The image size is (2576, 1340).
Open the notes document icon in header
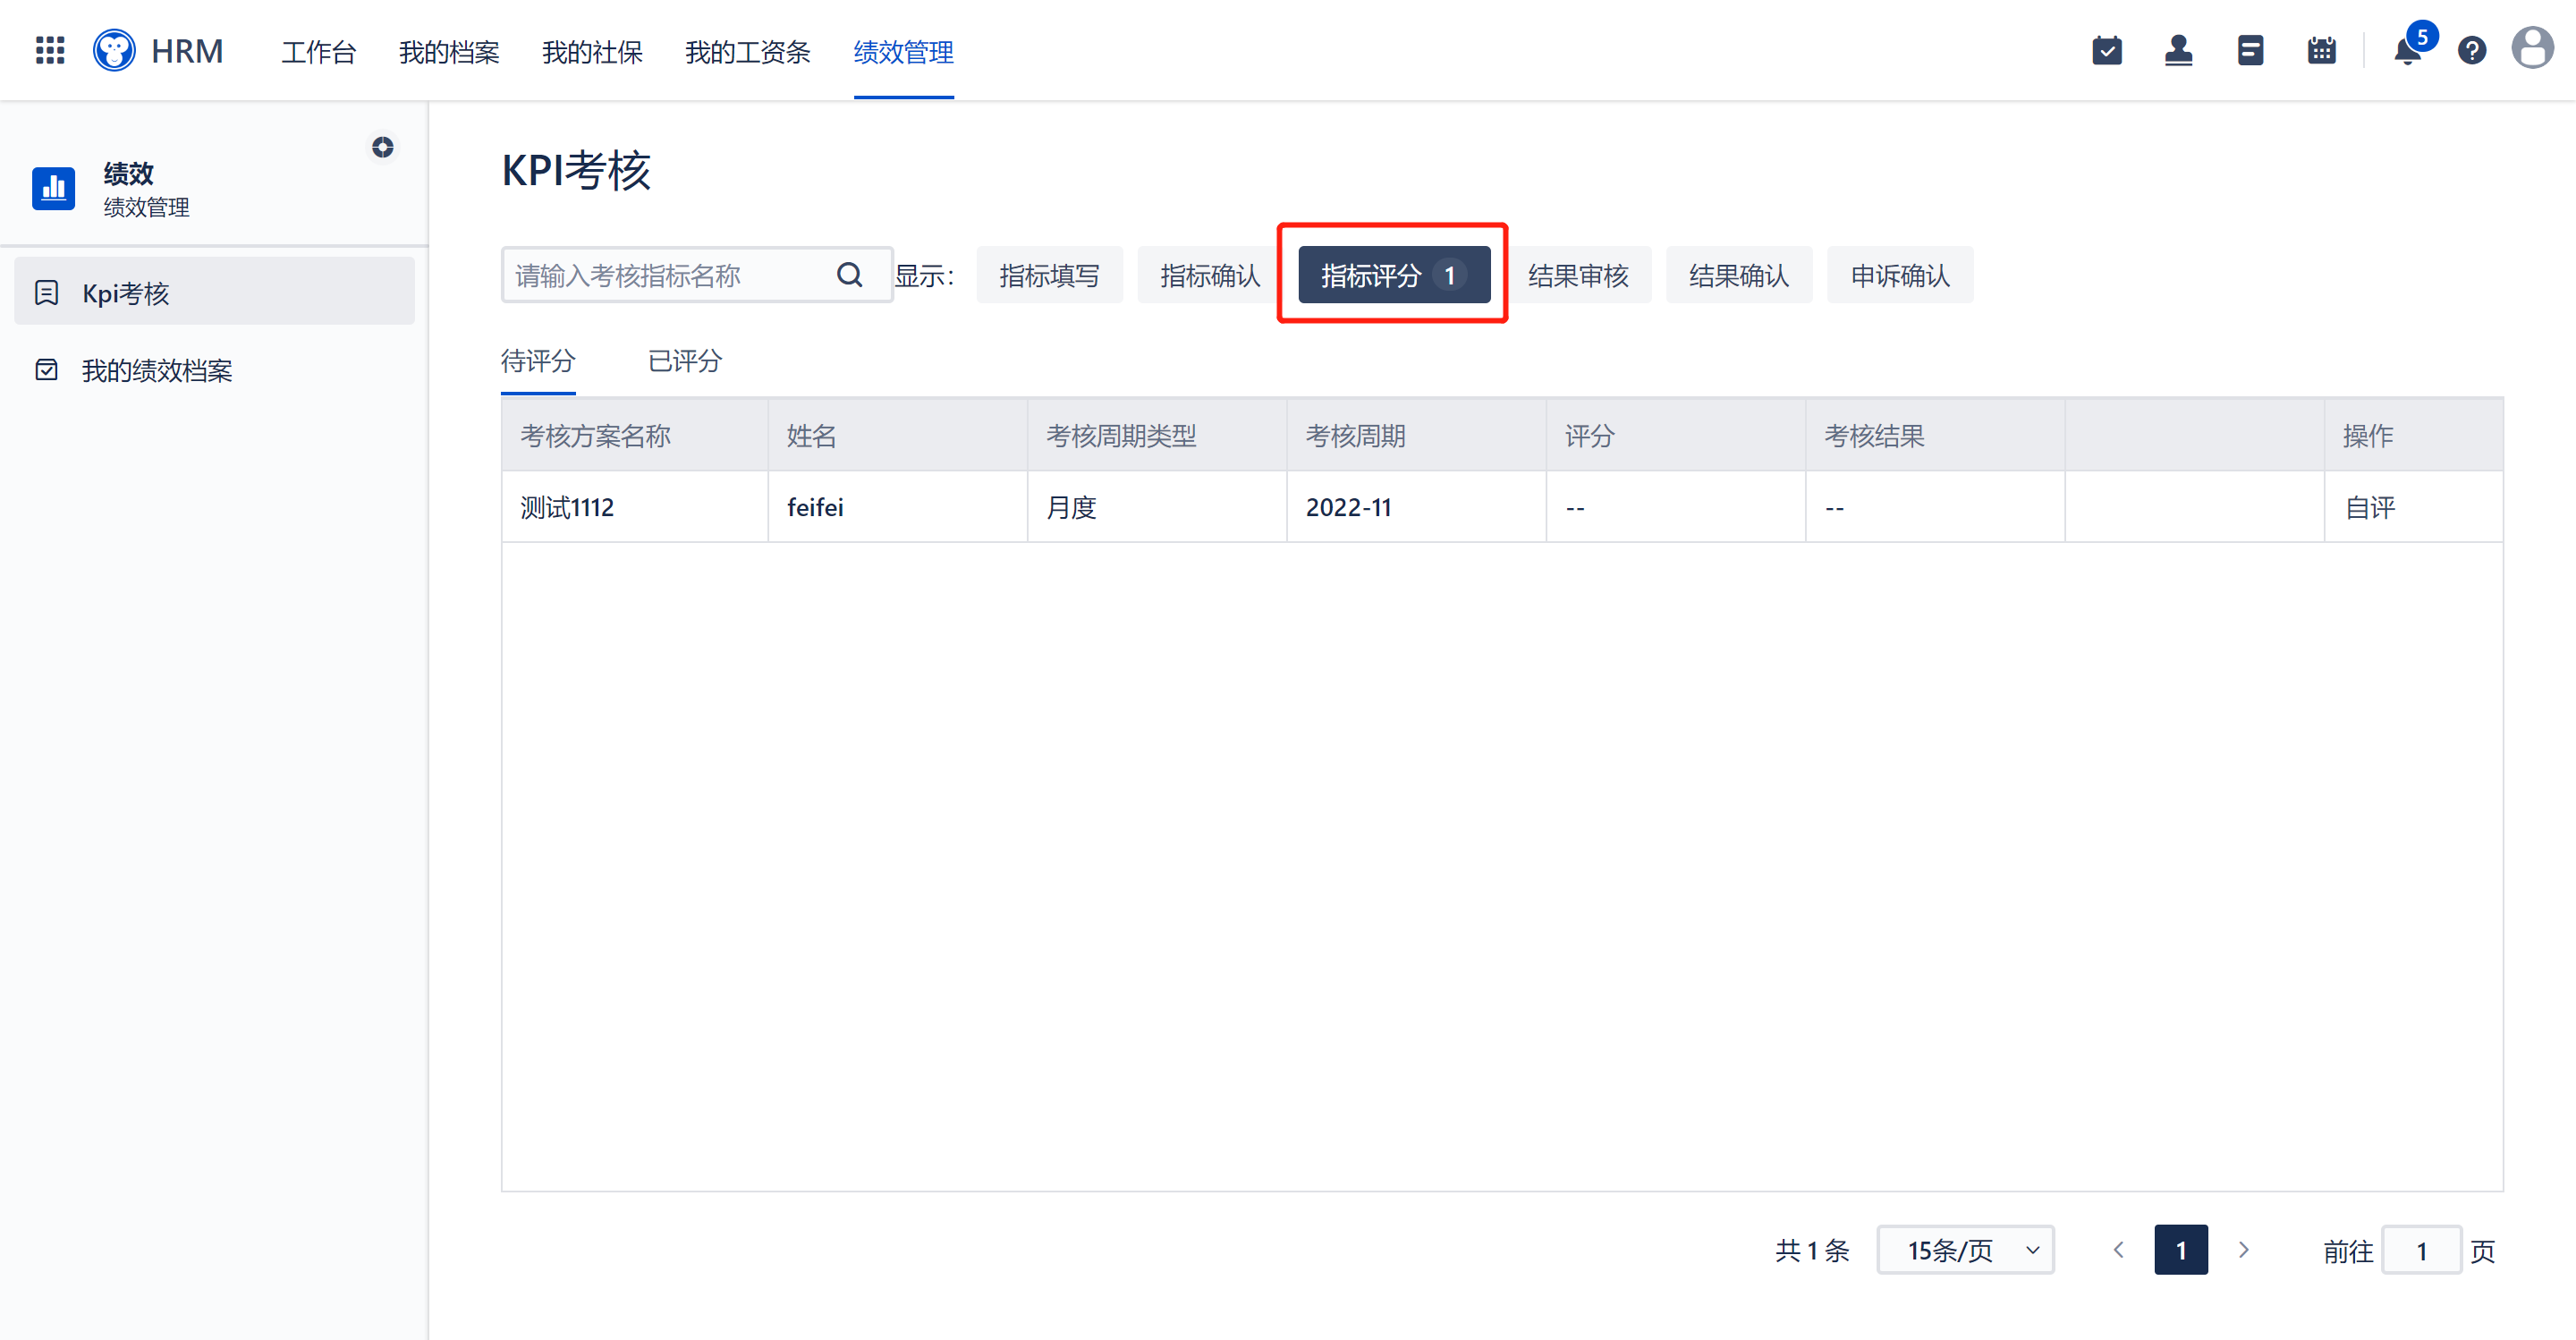[x=2251, y=50]
